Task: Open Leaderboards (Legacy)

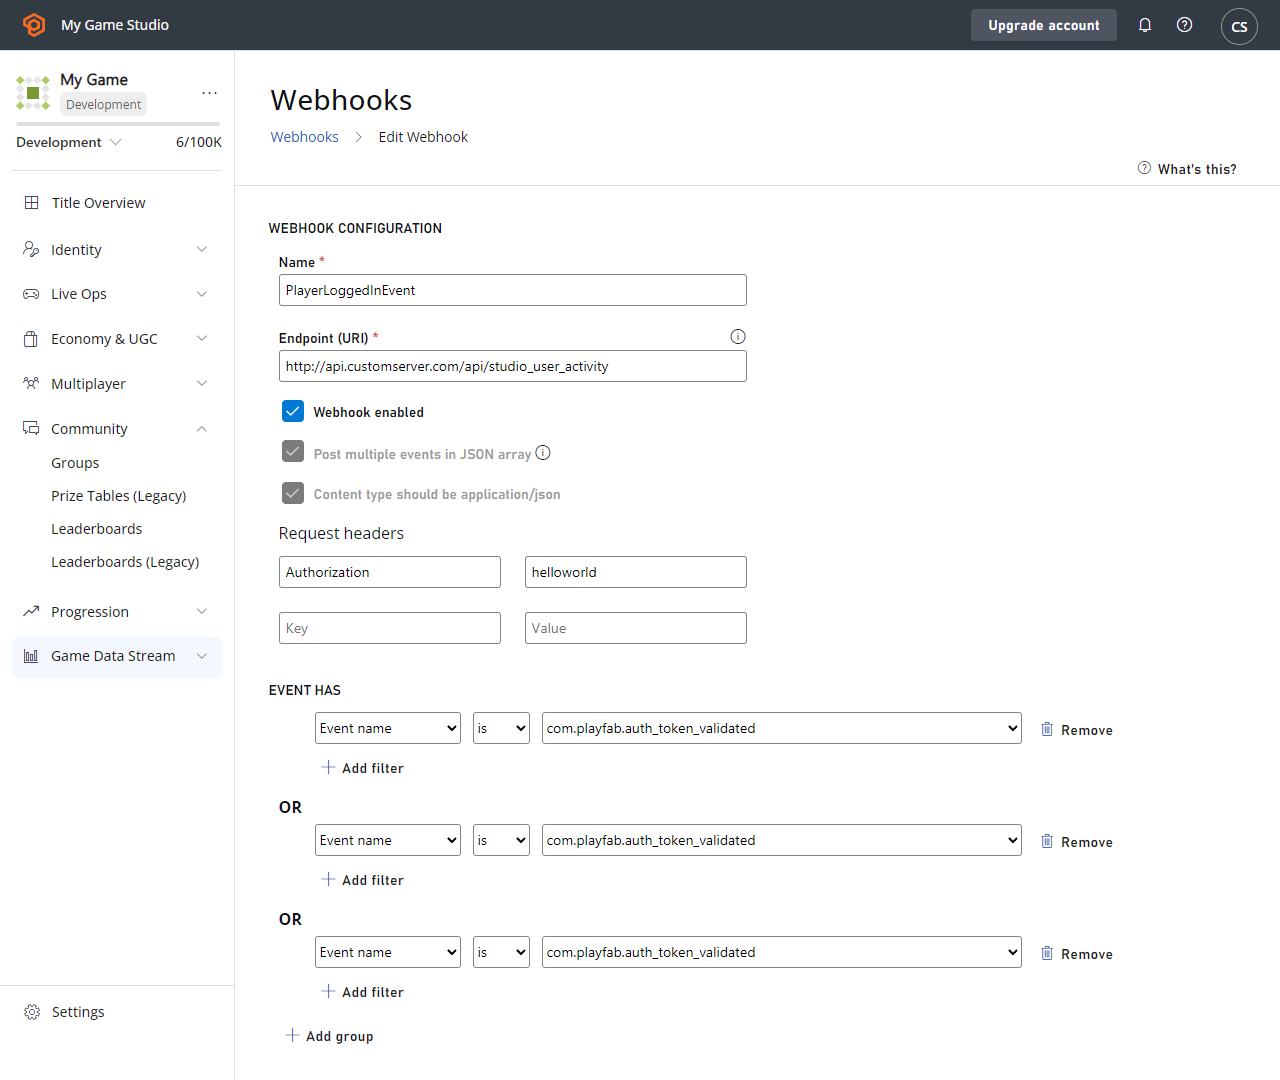Action: 125,562
